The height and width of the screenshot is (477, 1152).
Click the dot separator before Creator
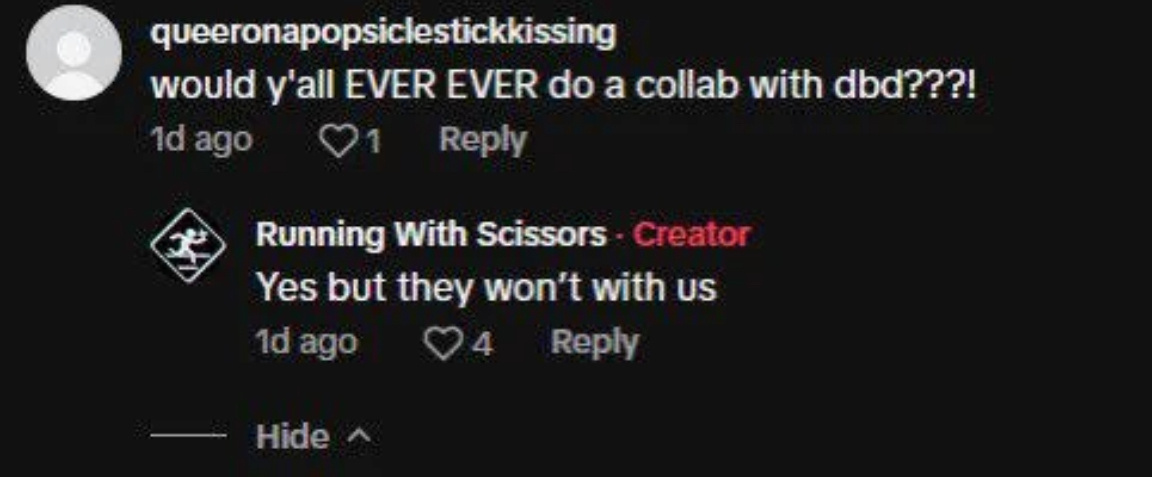(x=620, y=237)
